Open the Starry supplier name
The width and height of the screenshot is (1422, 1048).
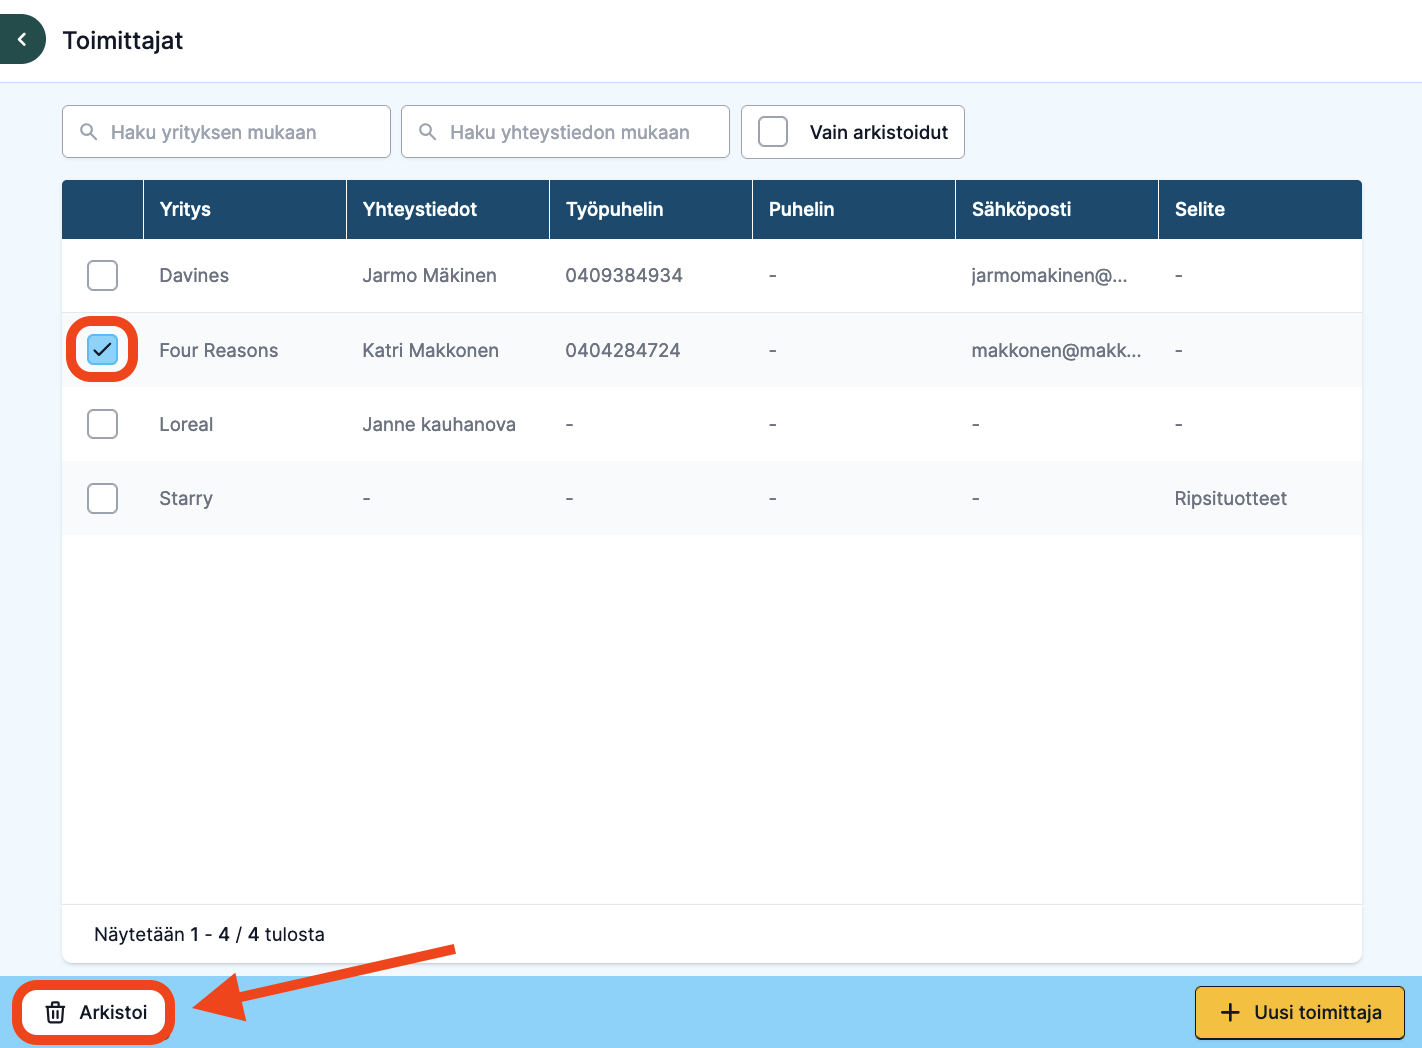coord(186,498)
